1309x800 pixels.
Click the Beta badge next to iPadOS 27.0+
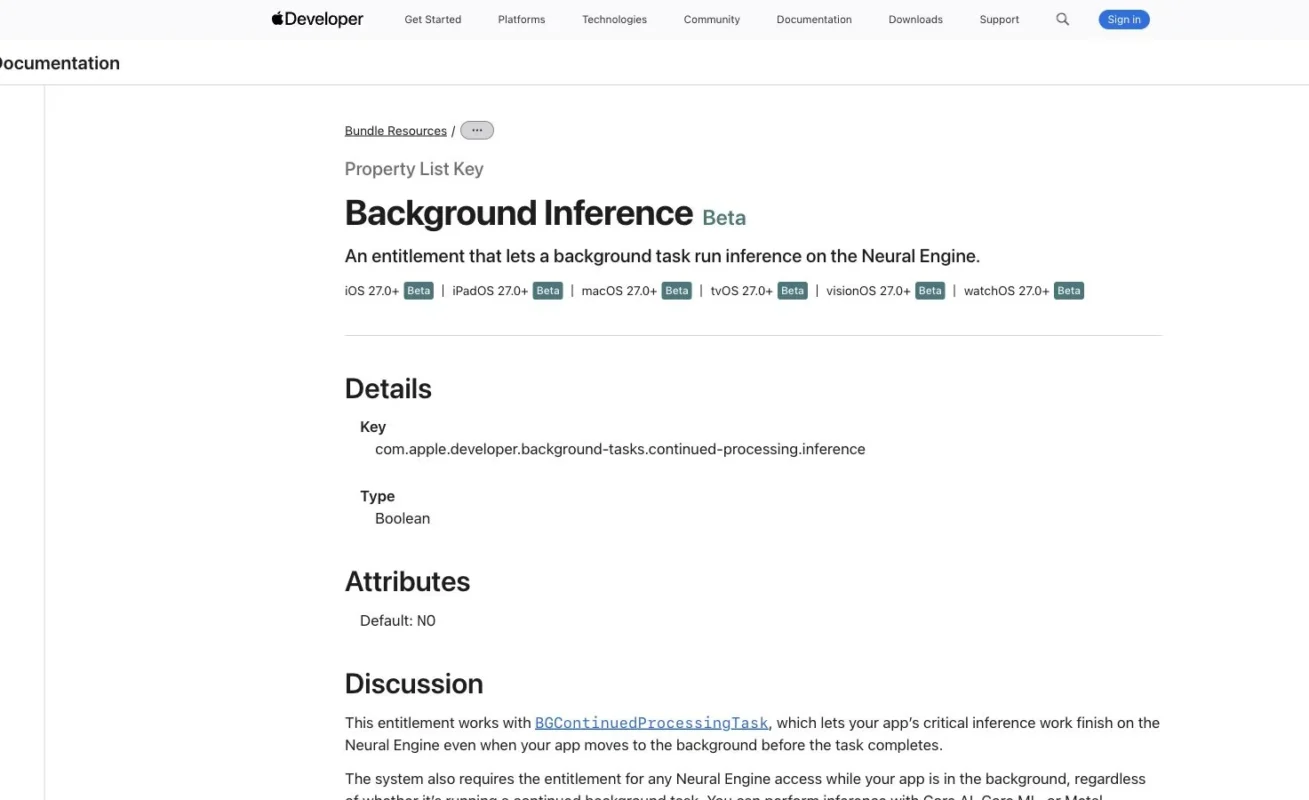[548, 291]
